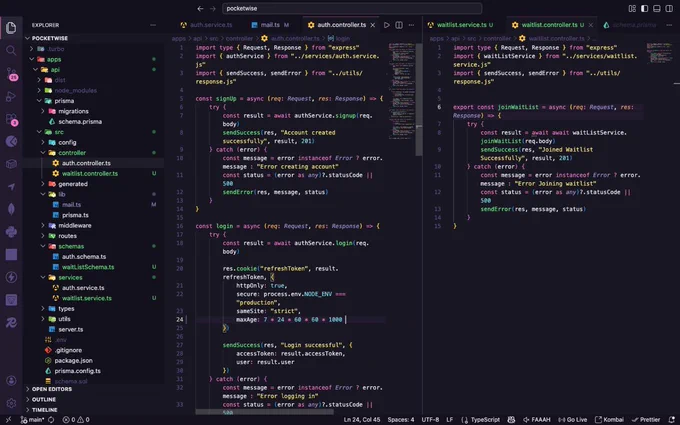Split the auth.controller.ts editor right
Screen dimensions: 680x425
(x=399, y=25)
